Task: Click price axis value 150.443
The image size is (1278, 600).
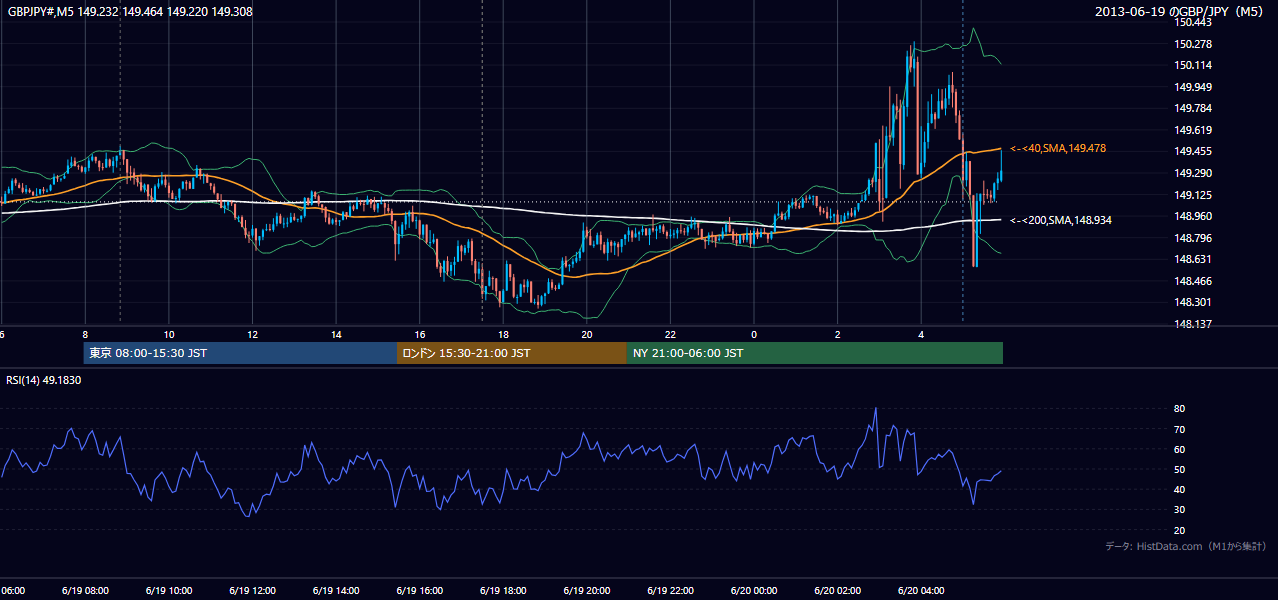Action: point(1193,22)
